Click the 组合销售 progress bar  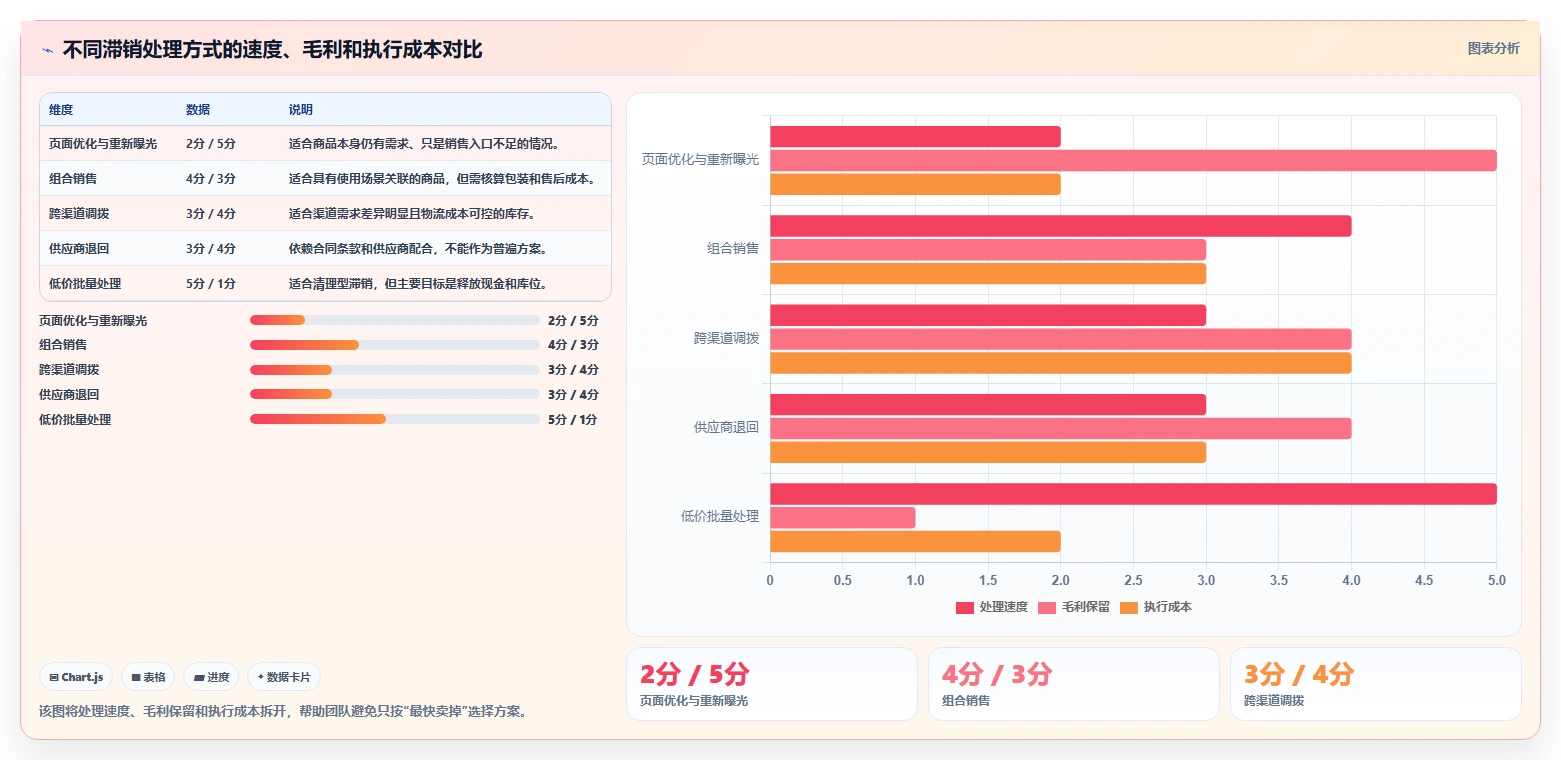pos(395,345)
